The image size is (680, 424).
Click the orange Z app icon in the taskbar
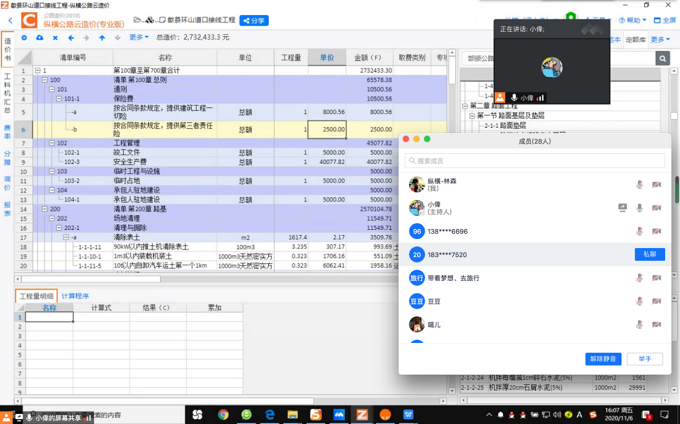(x=362, y=415)
